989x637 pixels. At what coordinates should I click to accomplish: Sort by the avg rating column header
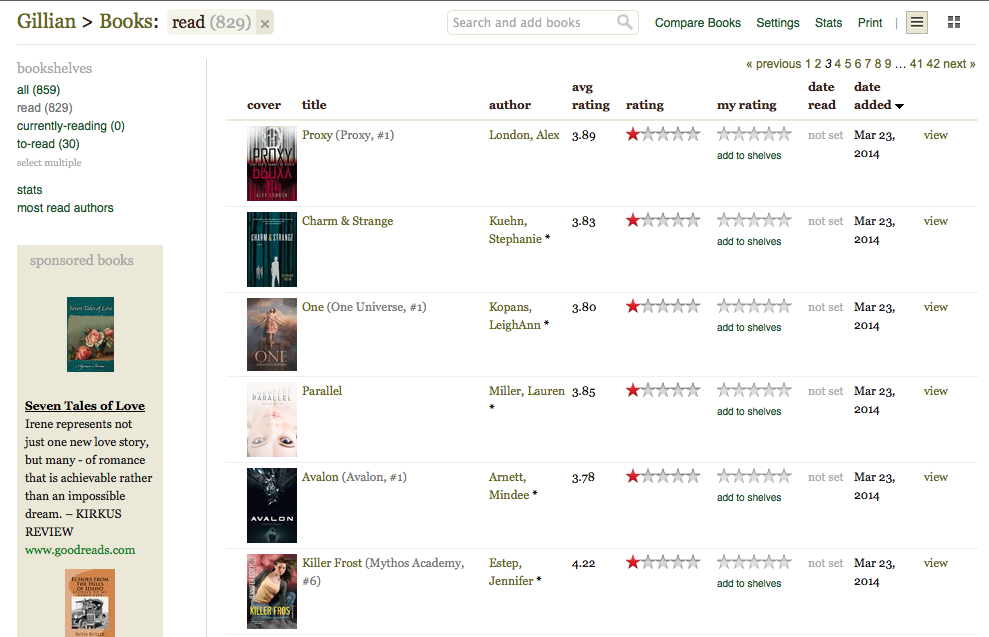click(x=590, y=96)
